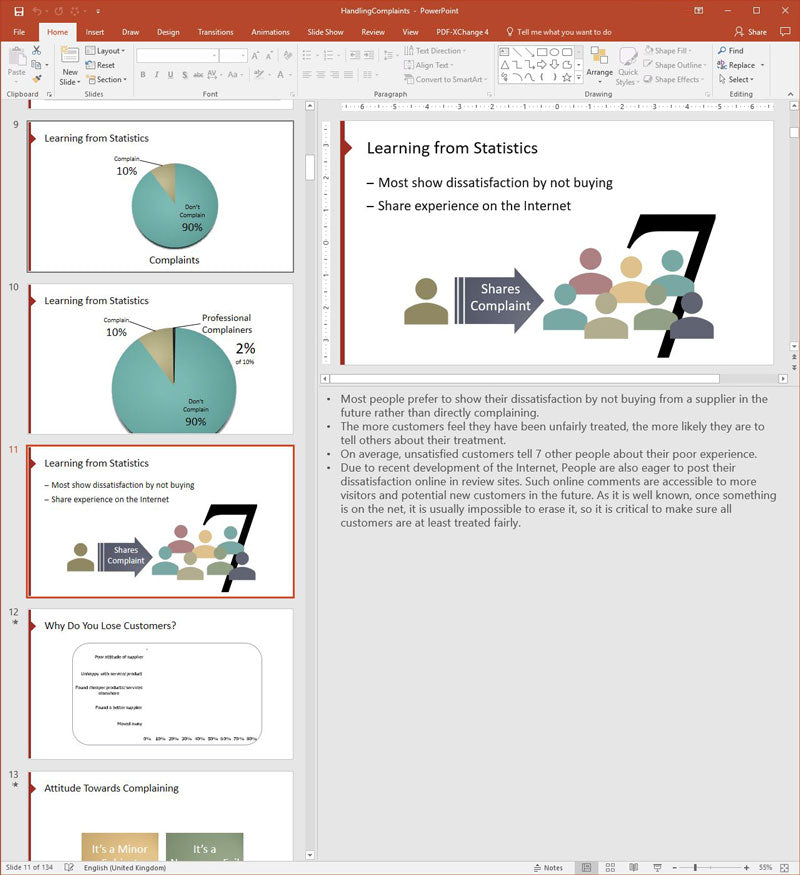800x875 pixels.
Task: Open the File menu
Action: click(19, 32)
